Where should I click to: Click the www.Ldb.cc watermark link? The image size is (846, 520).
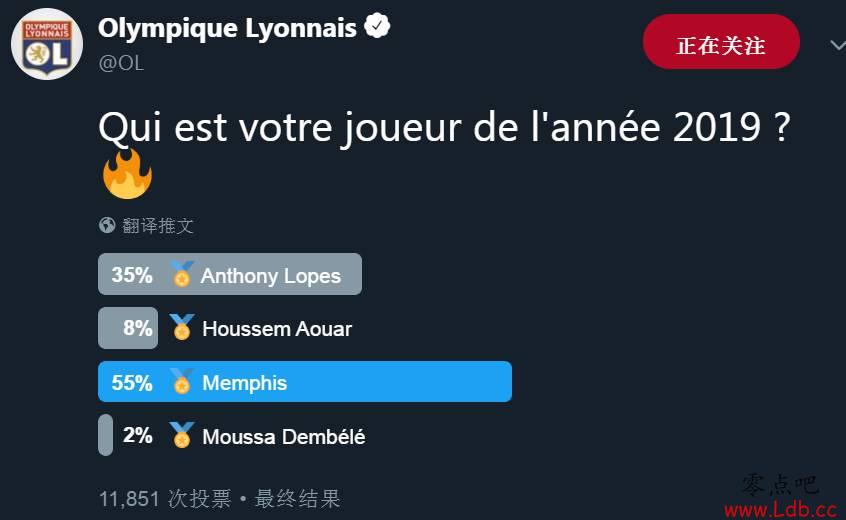(781, 509)
